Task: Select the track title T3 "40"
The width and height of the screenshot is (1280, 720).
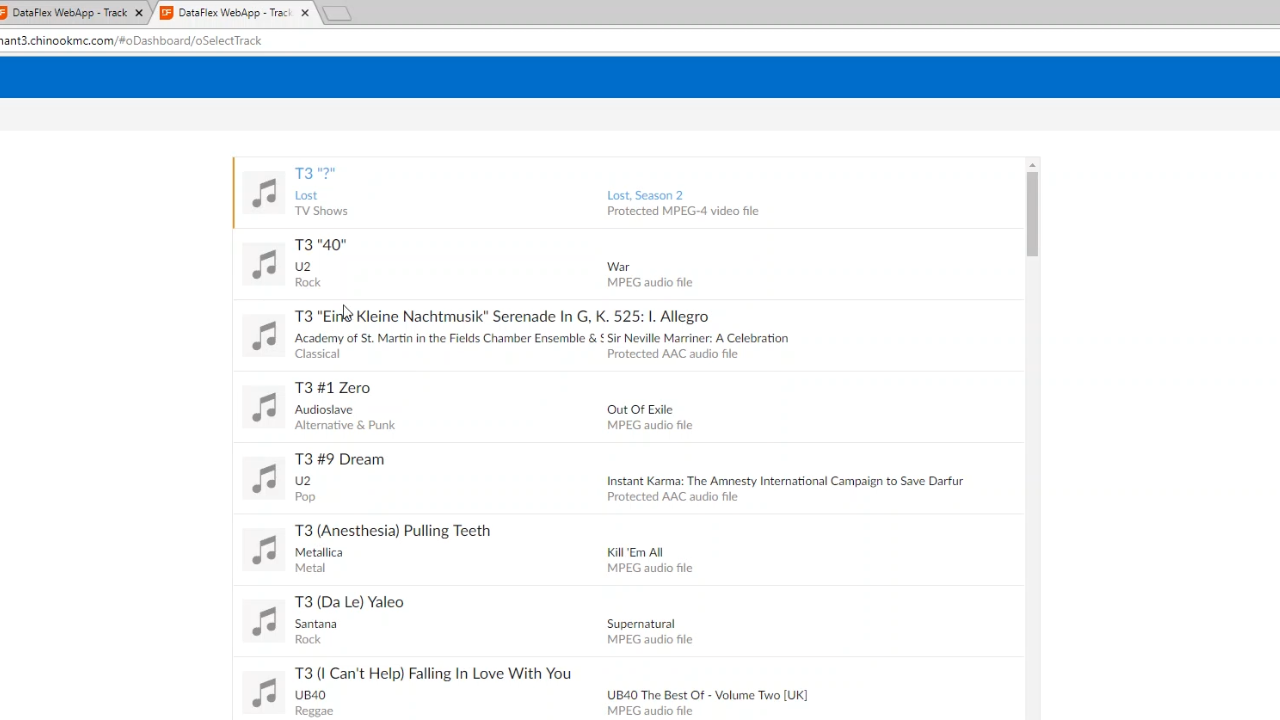Action: tap(320, 245)
